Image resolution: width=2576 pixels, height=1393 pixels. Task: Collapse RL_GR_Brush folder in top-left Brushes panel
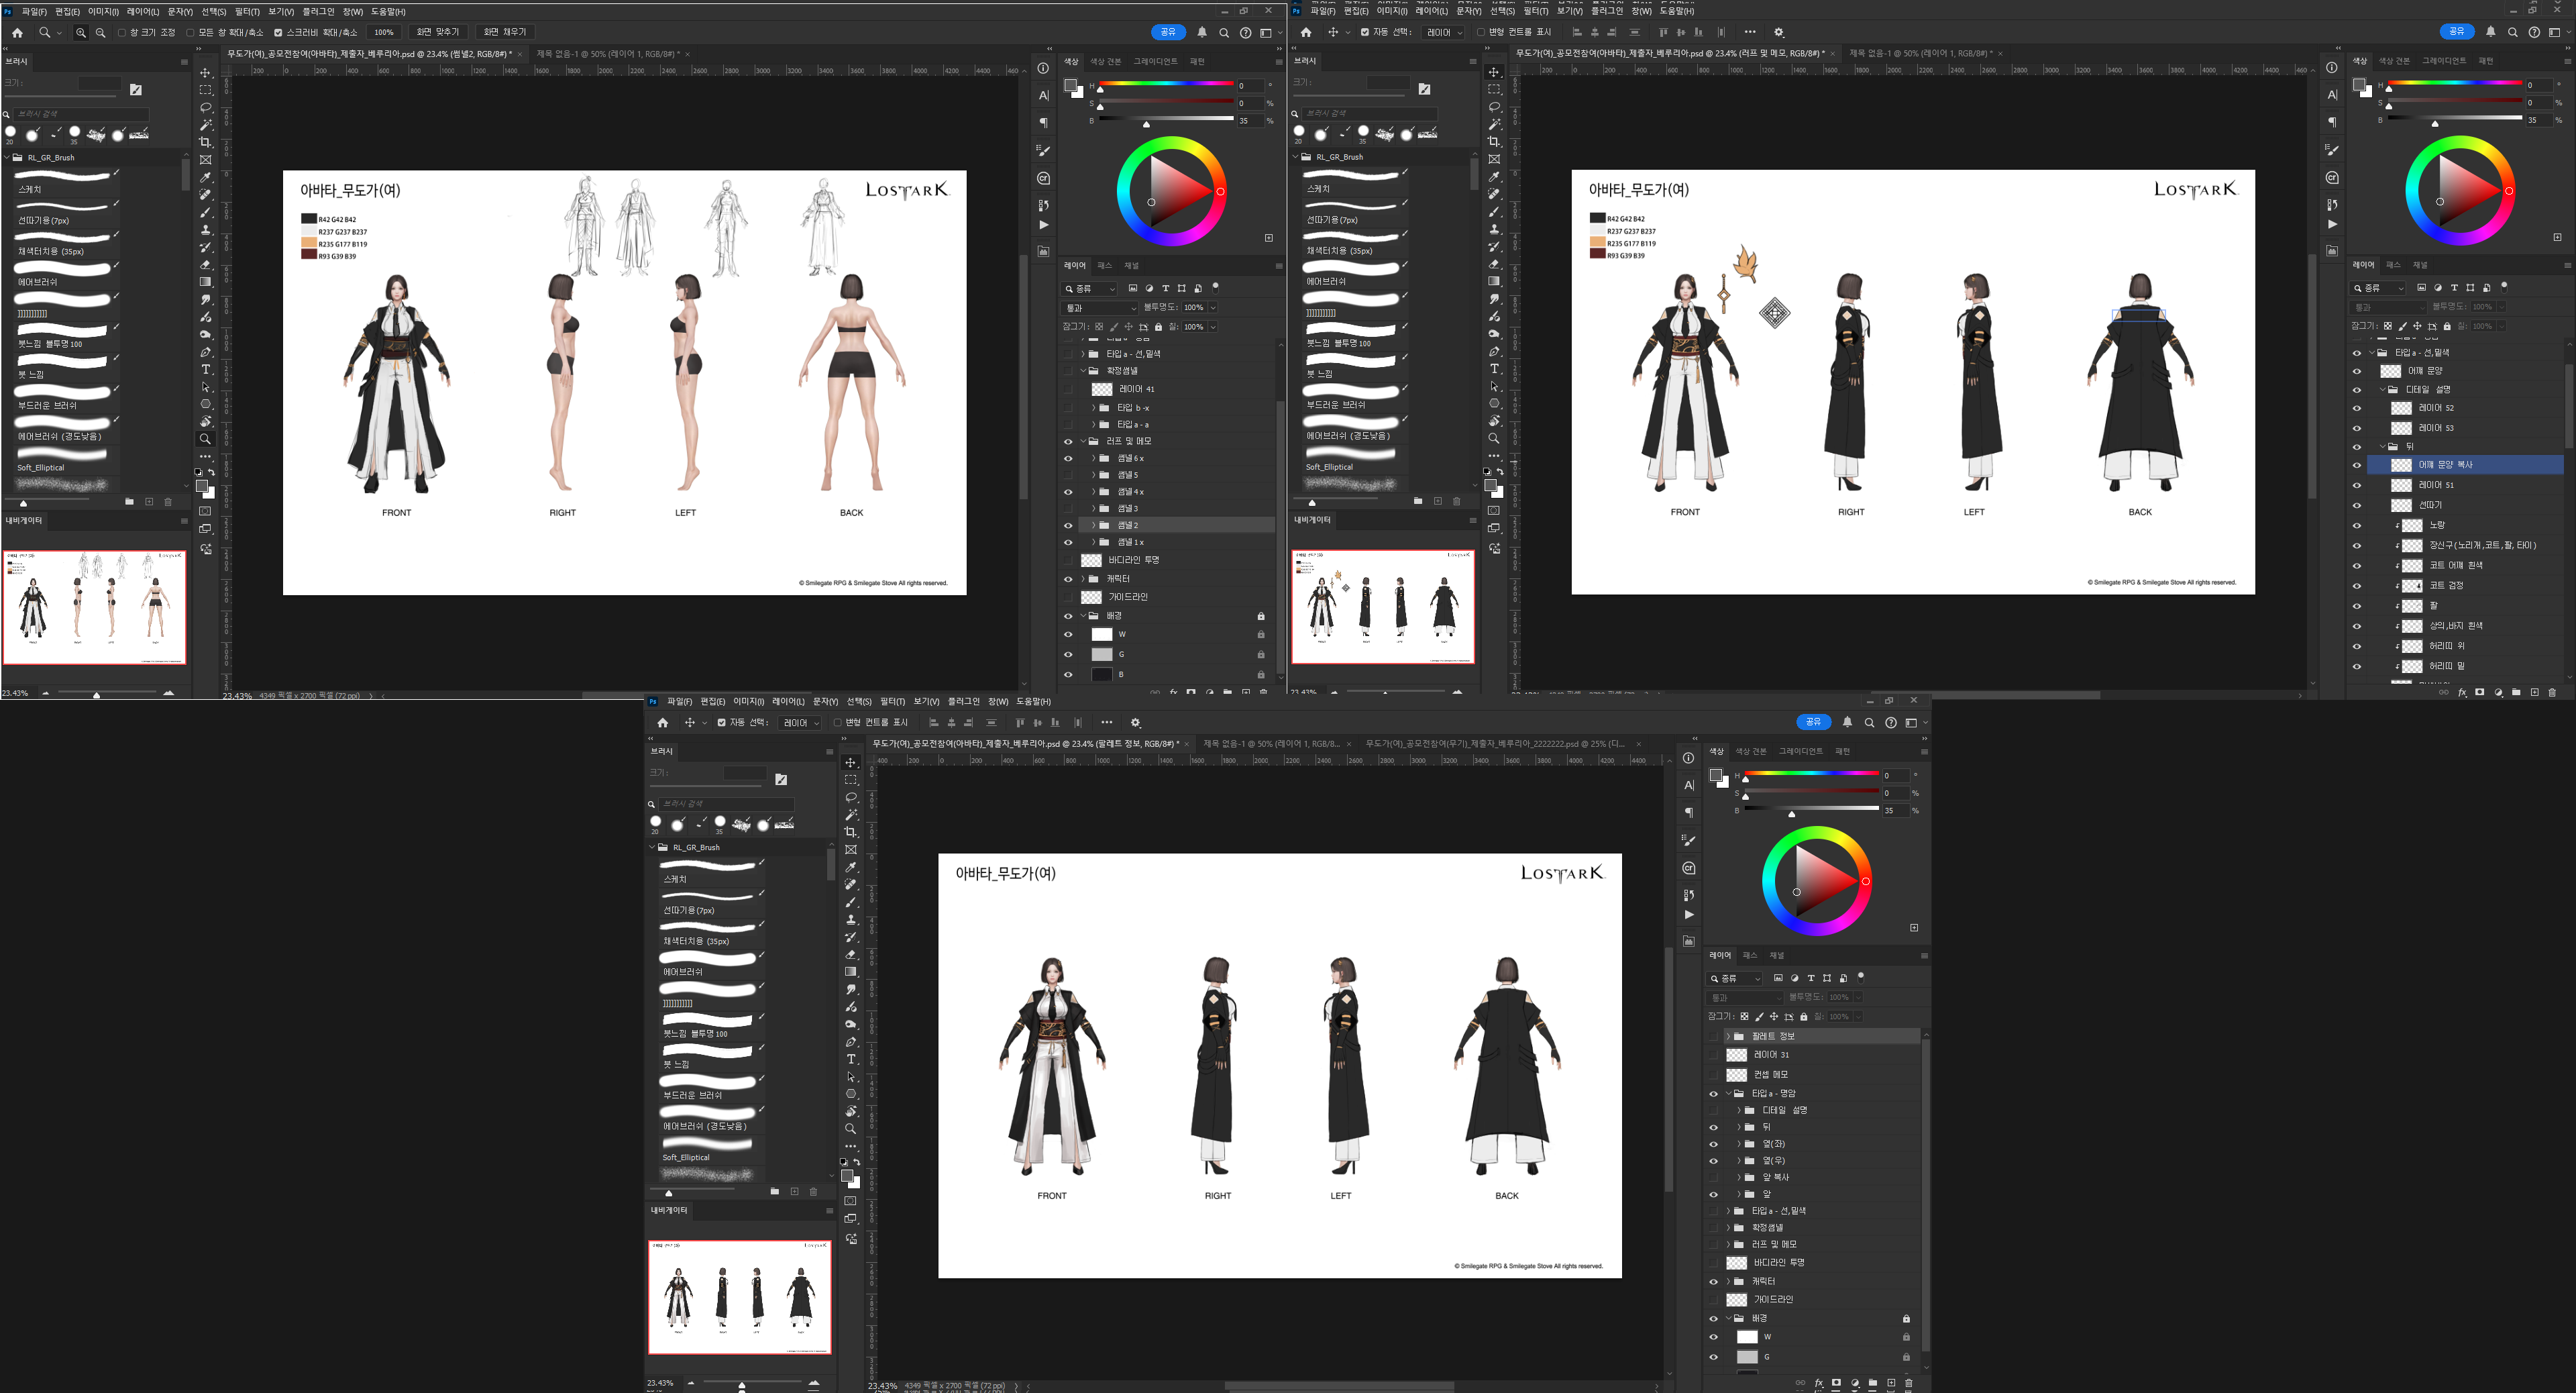[x=7, y=158]
